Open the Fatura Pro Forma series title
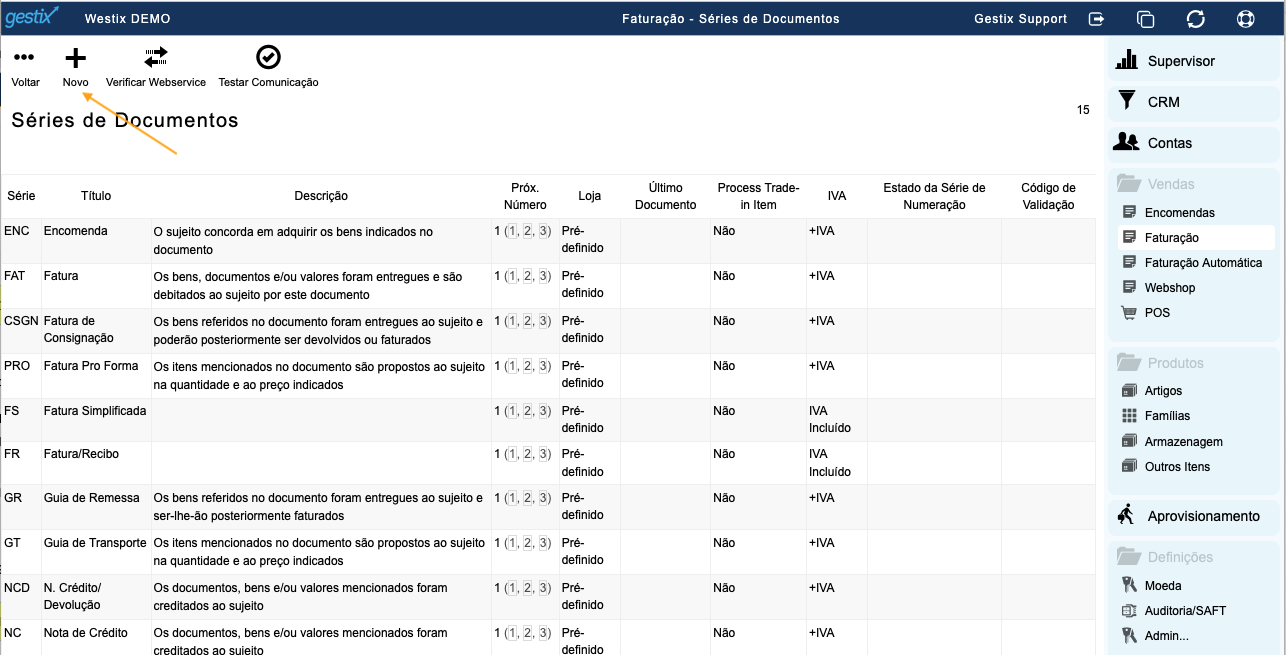Screen dimensions: 1286x655 91,366
